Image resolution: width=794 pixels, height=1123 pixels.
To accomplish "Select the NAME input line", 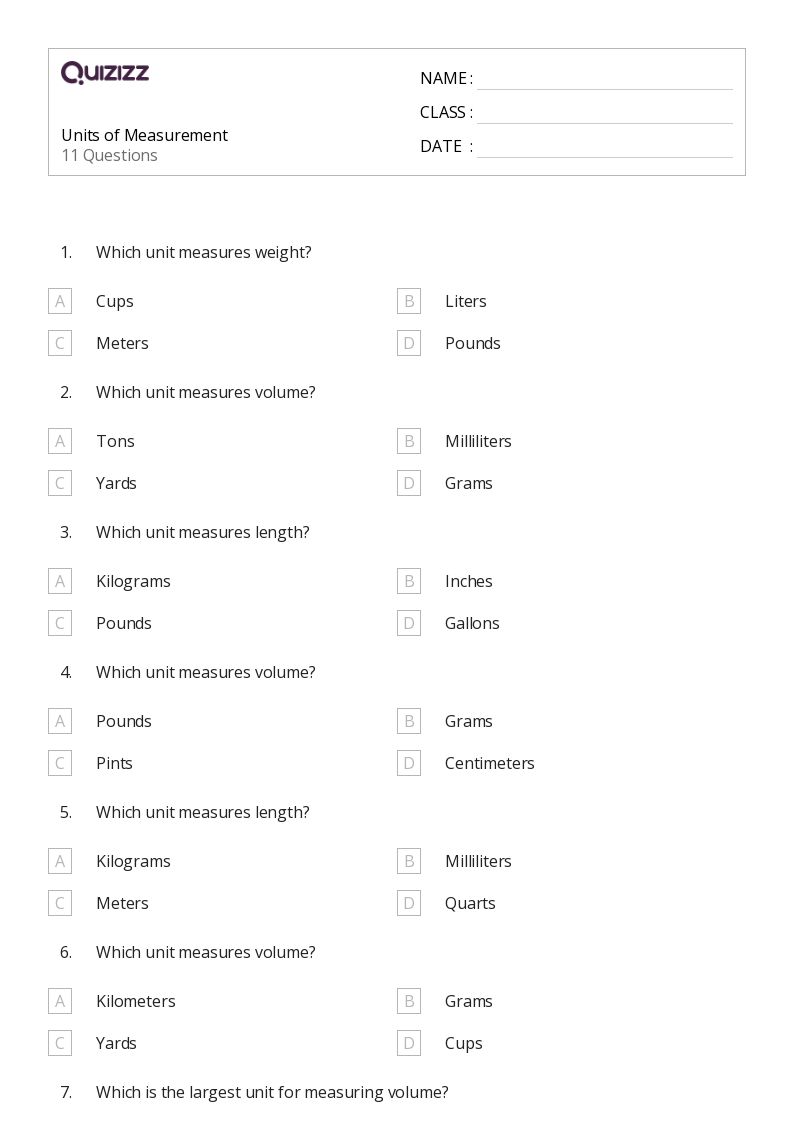I will click(x=604, y=80).
